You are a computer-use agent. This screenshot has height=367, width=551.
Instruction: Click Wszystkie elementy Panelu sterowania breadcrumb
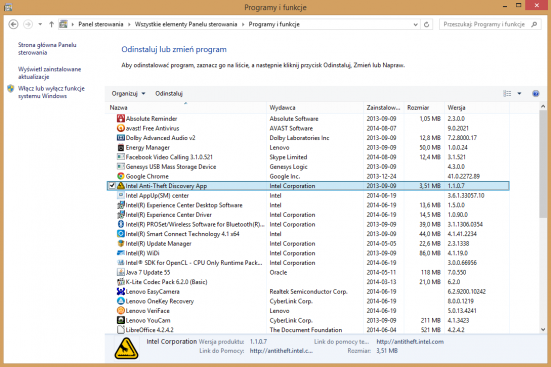[x=186, y=24]
